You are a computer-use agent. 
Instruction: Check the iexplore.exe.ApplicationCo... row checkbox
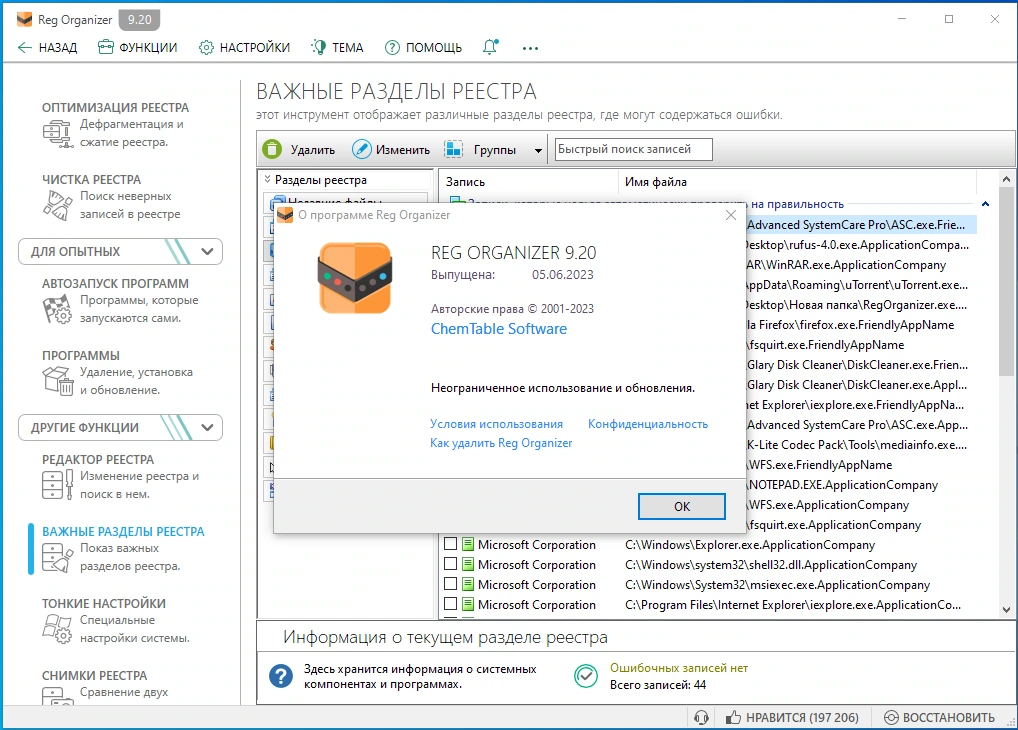450,604
